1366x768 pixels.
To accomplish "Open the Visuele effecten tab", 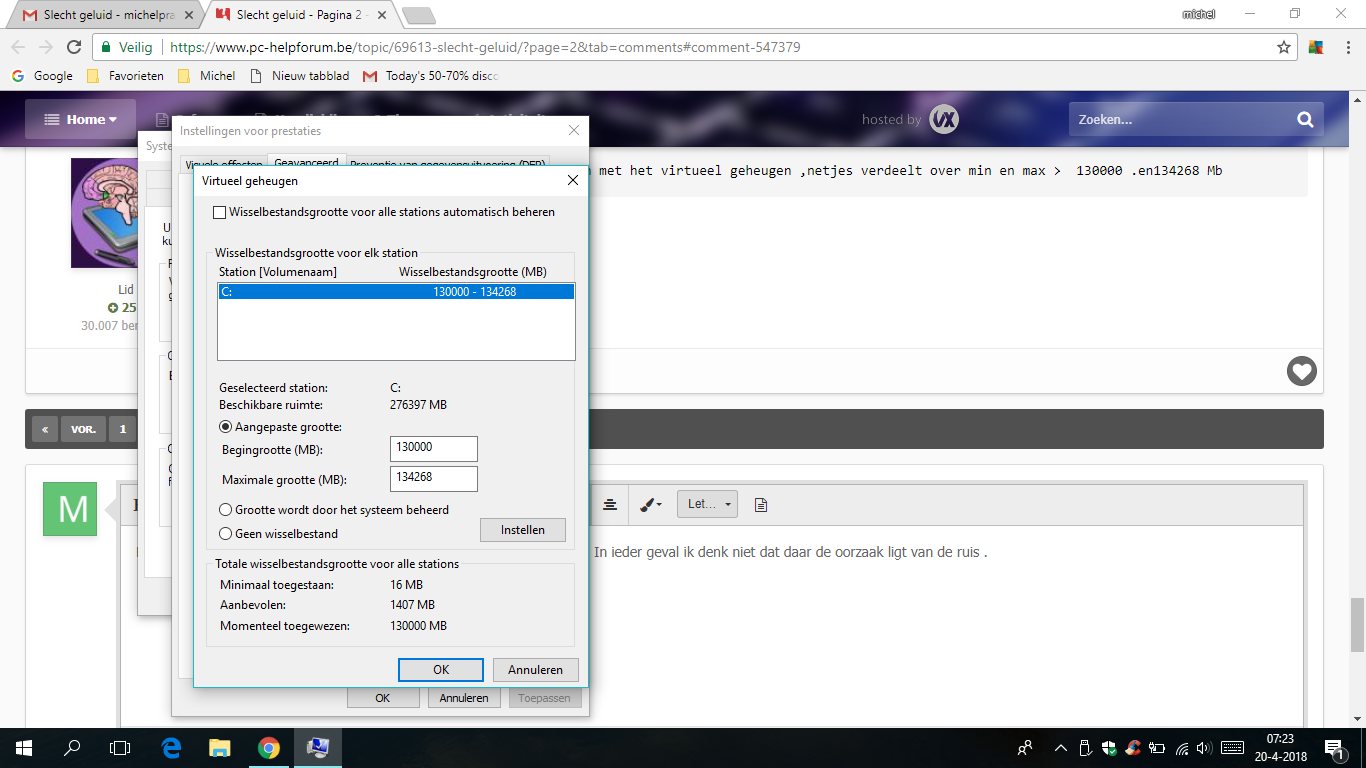I will tap(224, 163).
